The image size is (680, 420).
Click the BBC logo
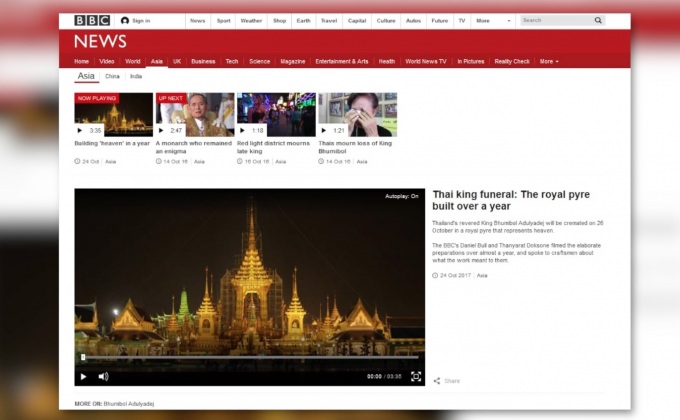[x=92, y=20]
